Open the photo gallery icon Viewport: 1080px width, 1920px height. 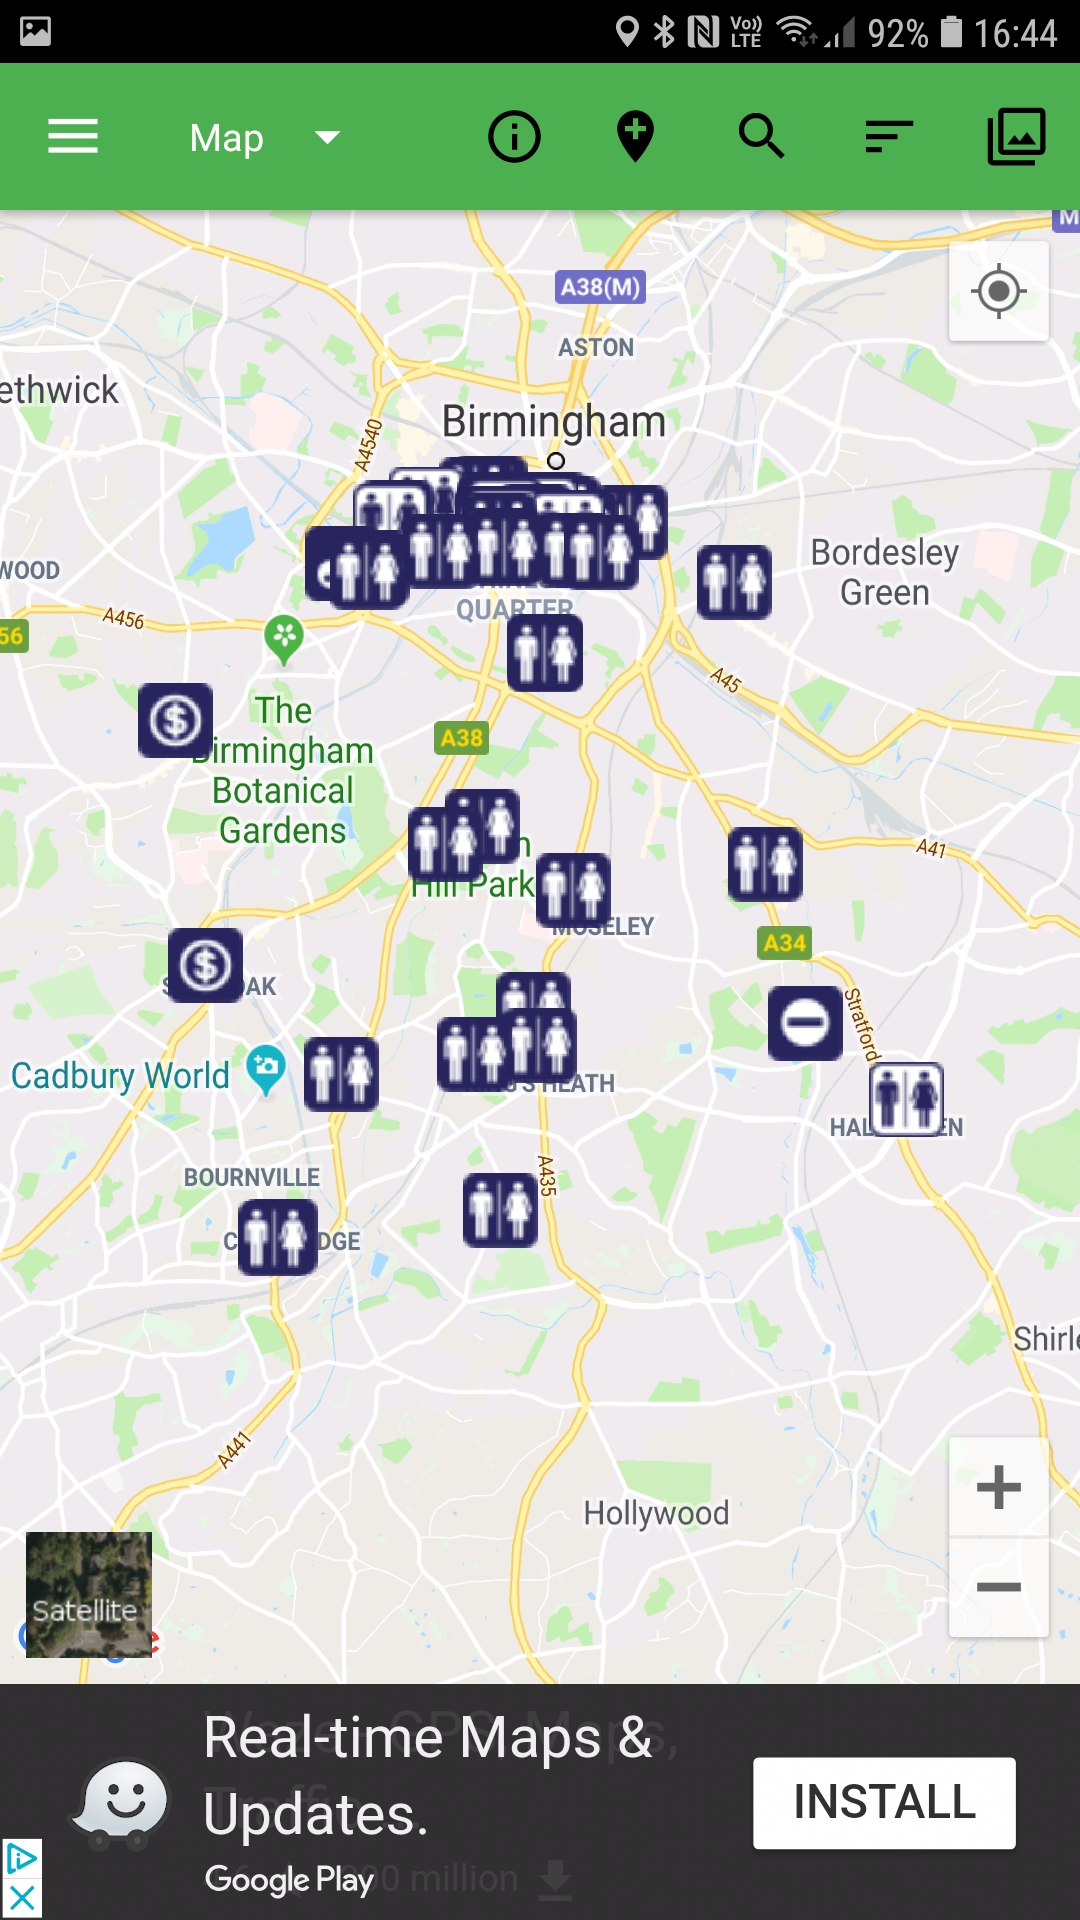[1016, 137]
